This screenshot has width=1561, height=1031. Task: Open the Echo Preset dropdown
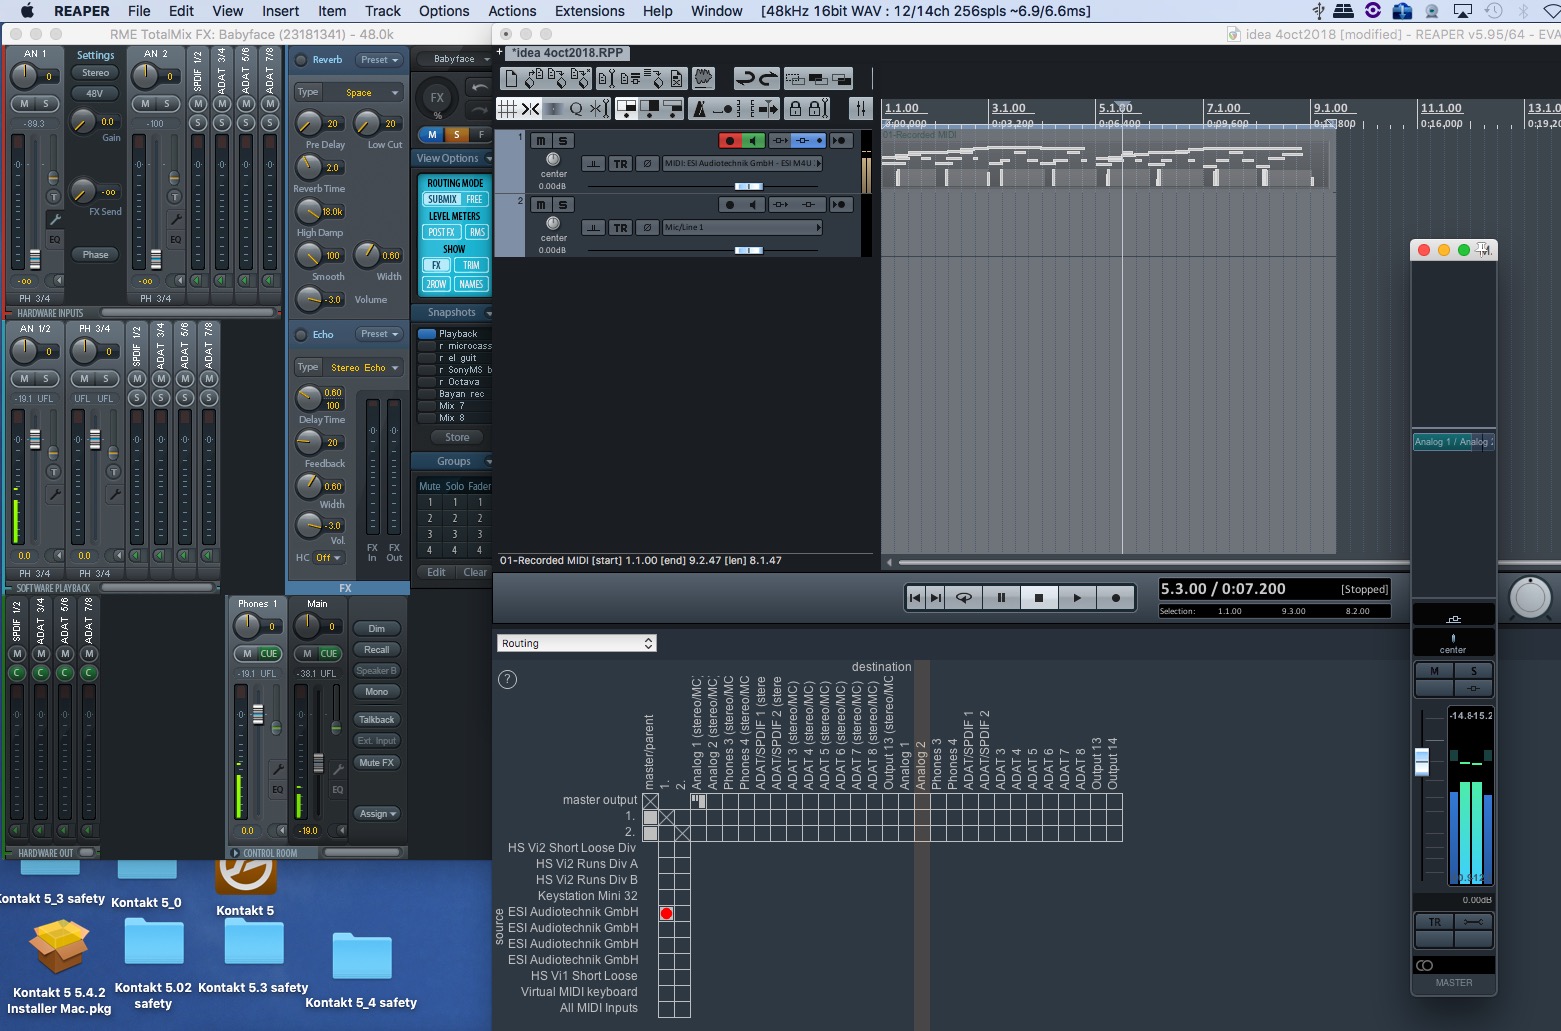click(380, 334)
